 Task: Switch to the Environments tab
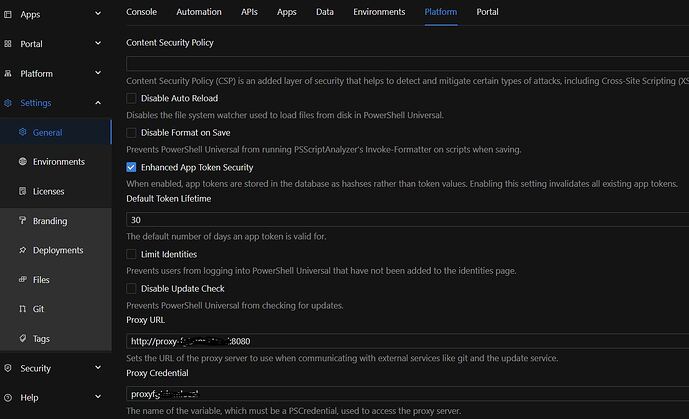click(379, 12)
